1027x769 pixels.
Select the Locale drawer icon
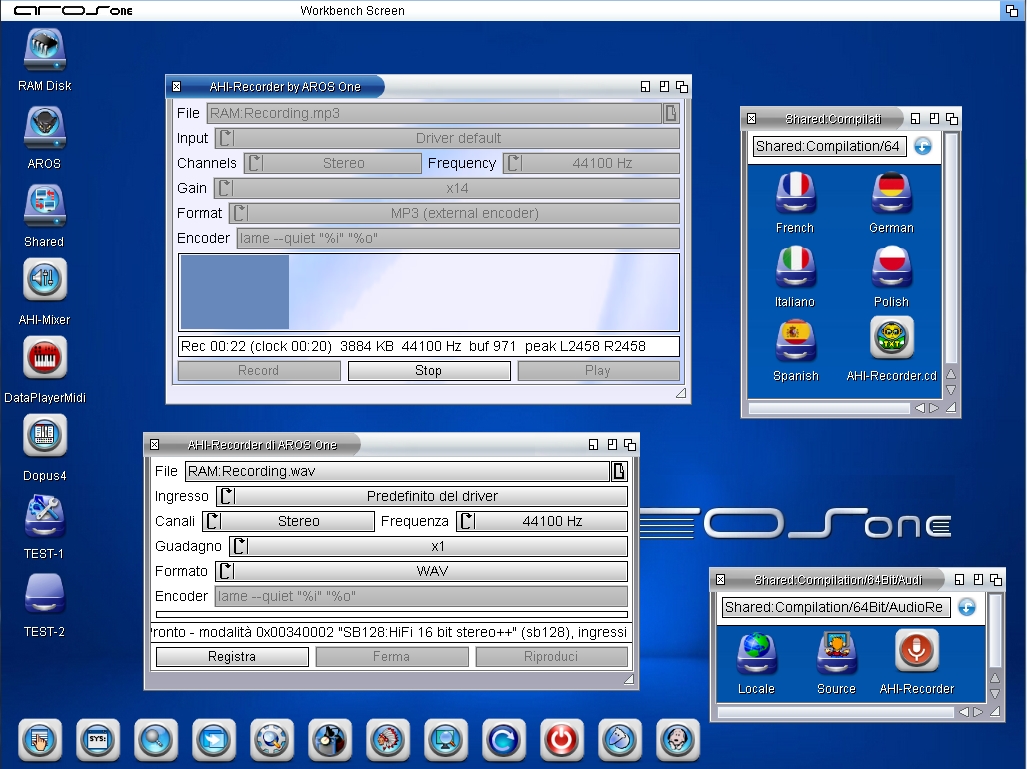tap(756, 654)
